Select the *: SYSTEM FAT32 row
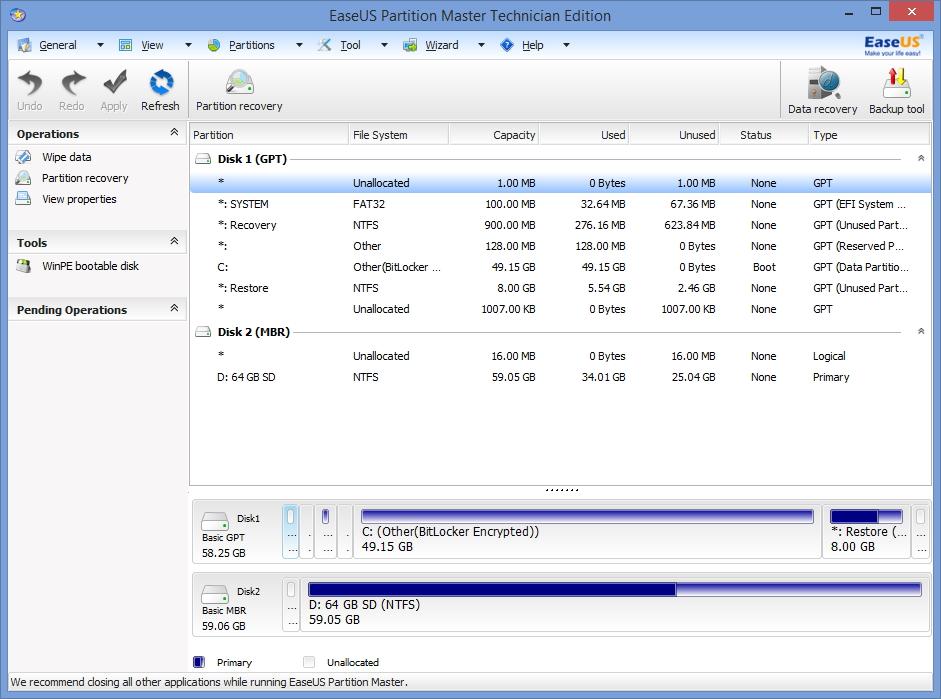Image resolution: width=941 pixels, height=699 pixels. coord(561,204)
